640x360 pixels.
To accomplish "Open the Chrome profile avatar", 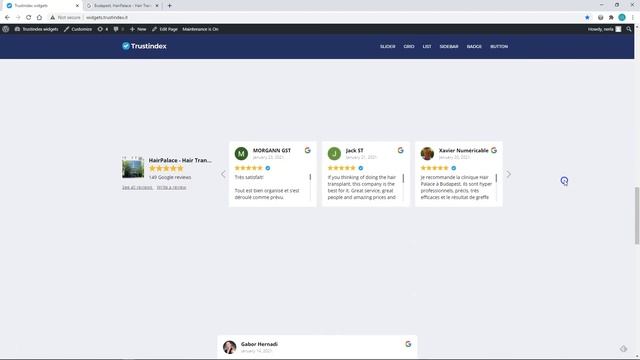I will 622,18.
